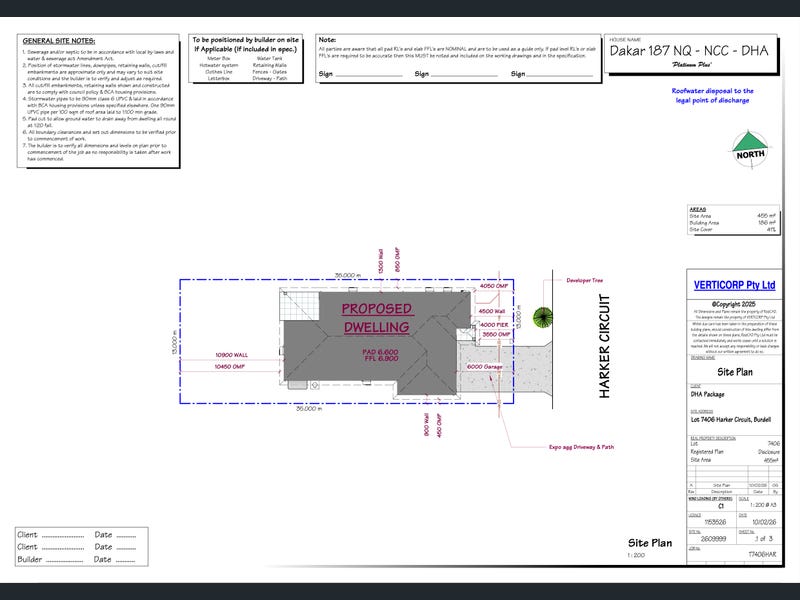This screenshot has width=800, height=600.
Task: Click the green North compass arrow
Action: point(749,141)
